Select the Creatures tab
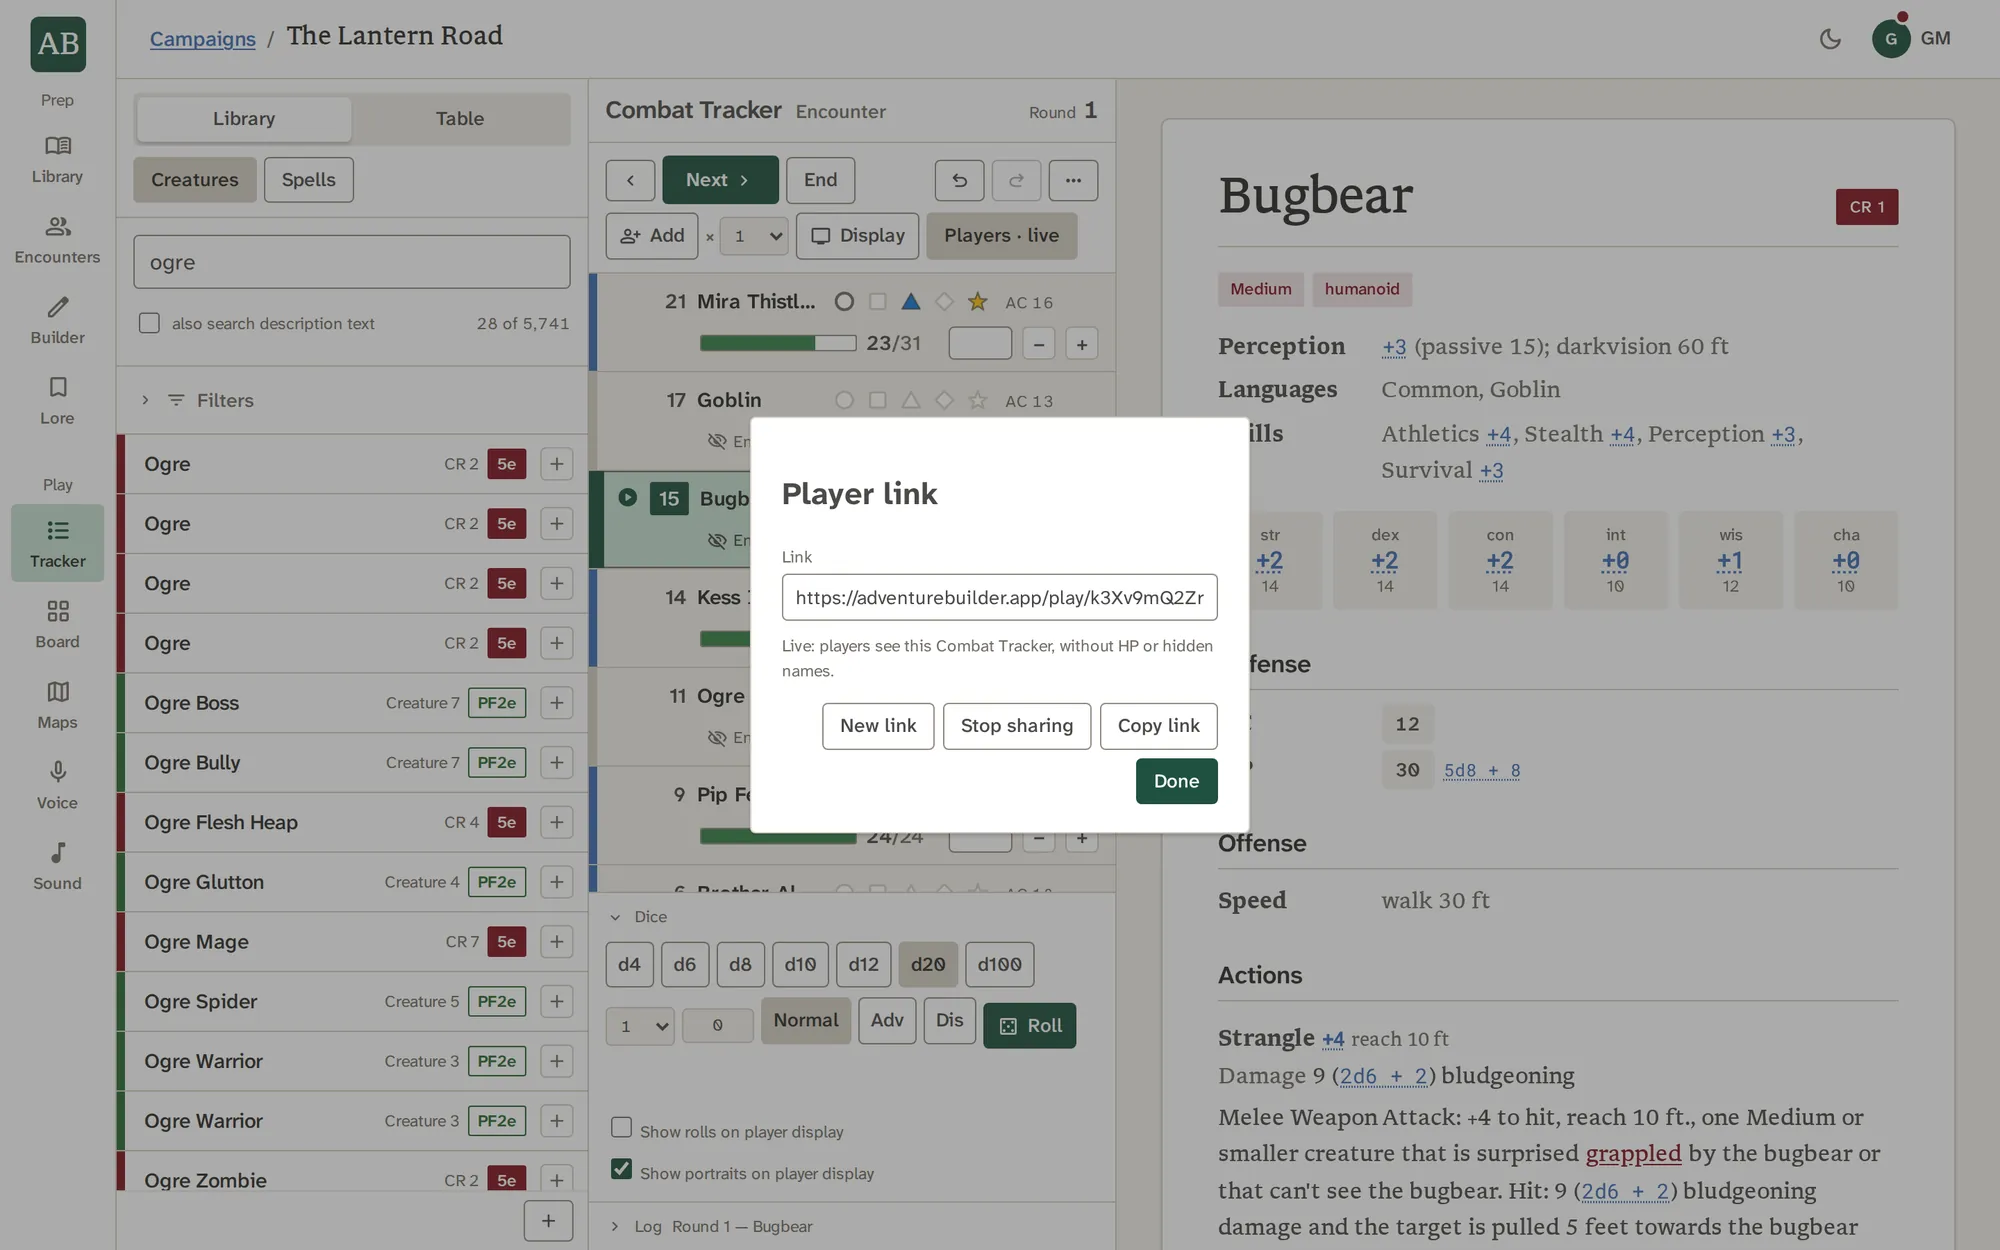 tap(195, 180)
